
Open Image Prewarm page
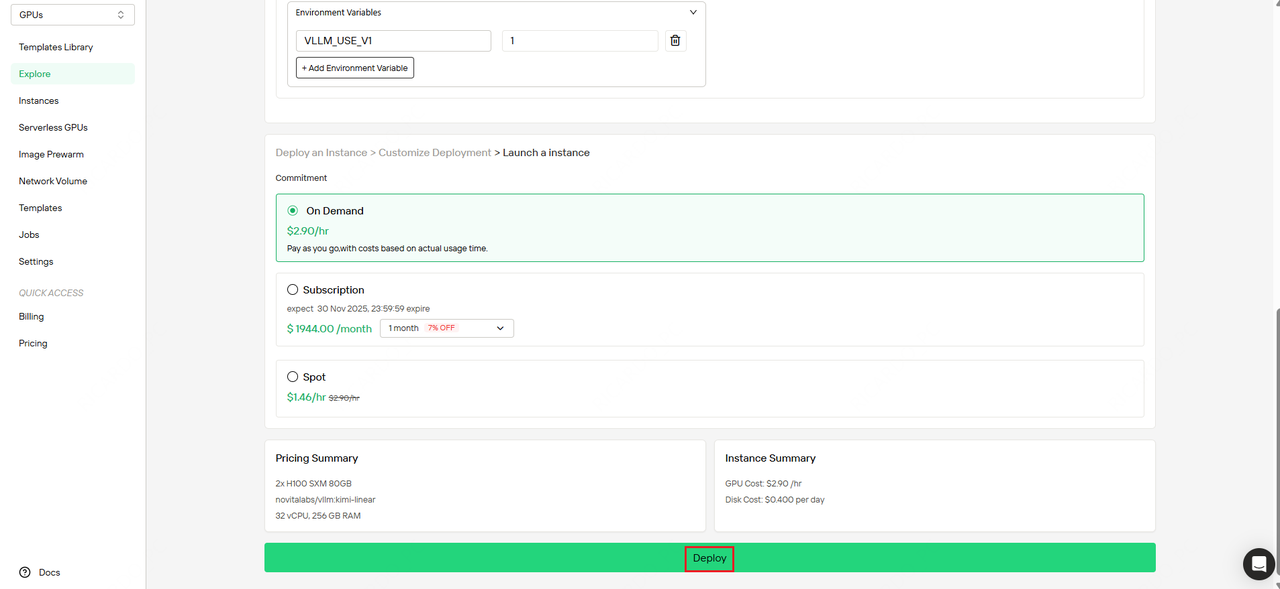[x=51, y=155]
